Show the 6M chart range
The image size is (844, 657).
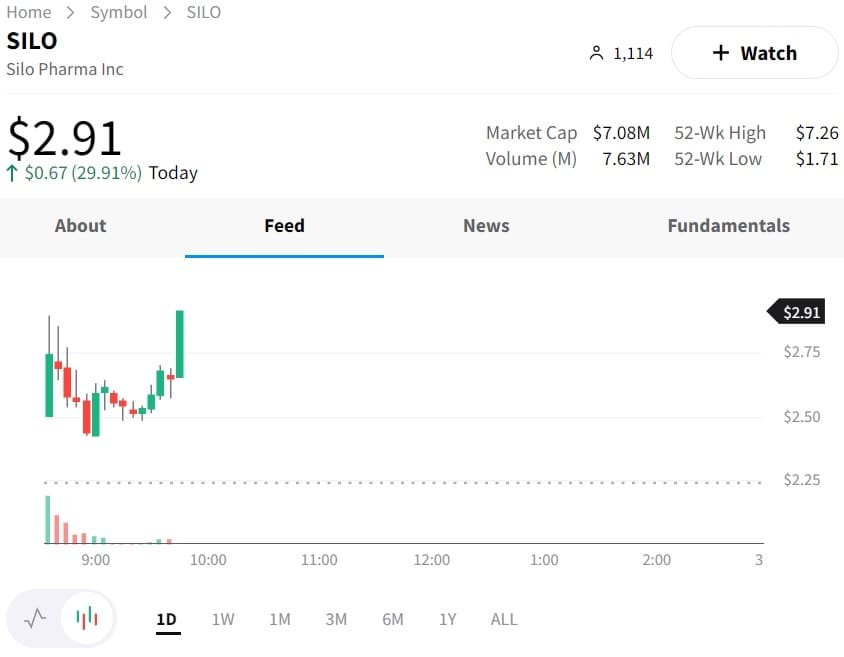[393, 620]
